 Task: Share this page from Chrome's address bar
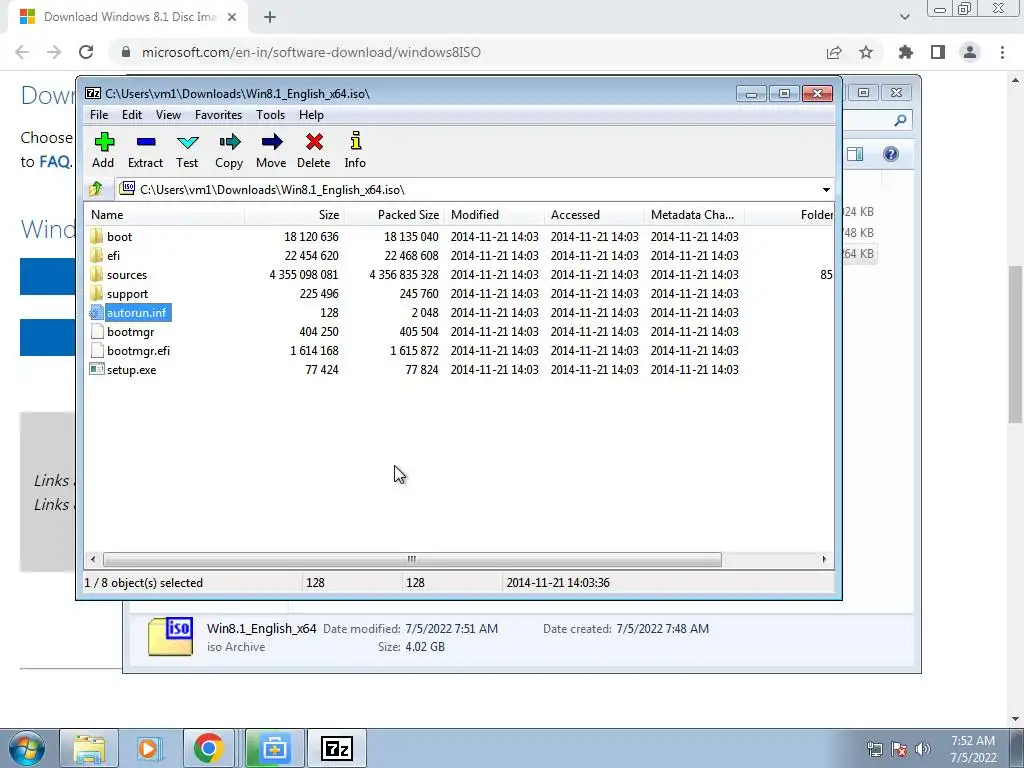pyautogui.click(x=834, y=52)
